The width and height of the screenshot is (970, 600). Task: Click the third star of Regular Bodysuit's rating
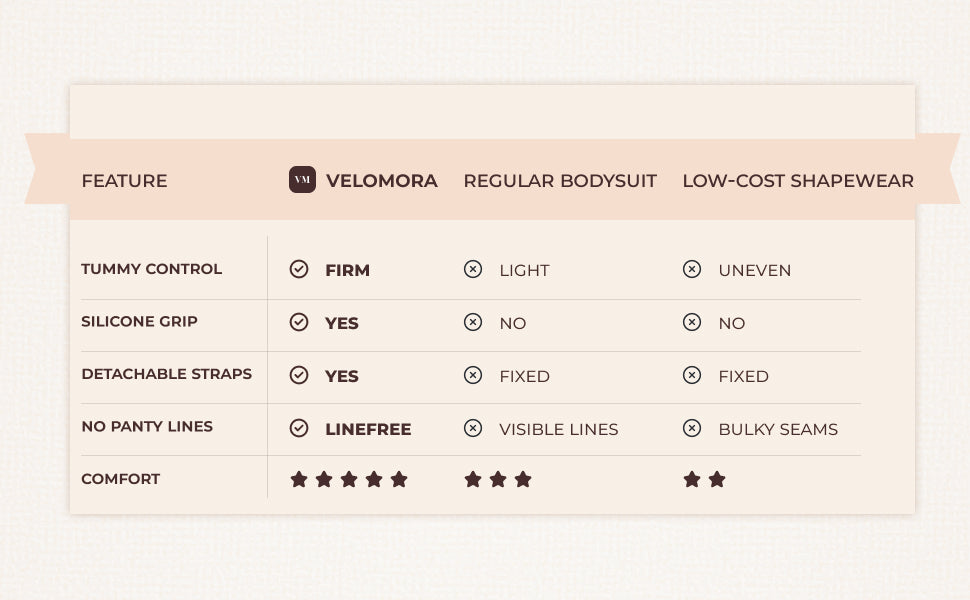point(523,479)
